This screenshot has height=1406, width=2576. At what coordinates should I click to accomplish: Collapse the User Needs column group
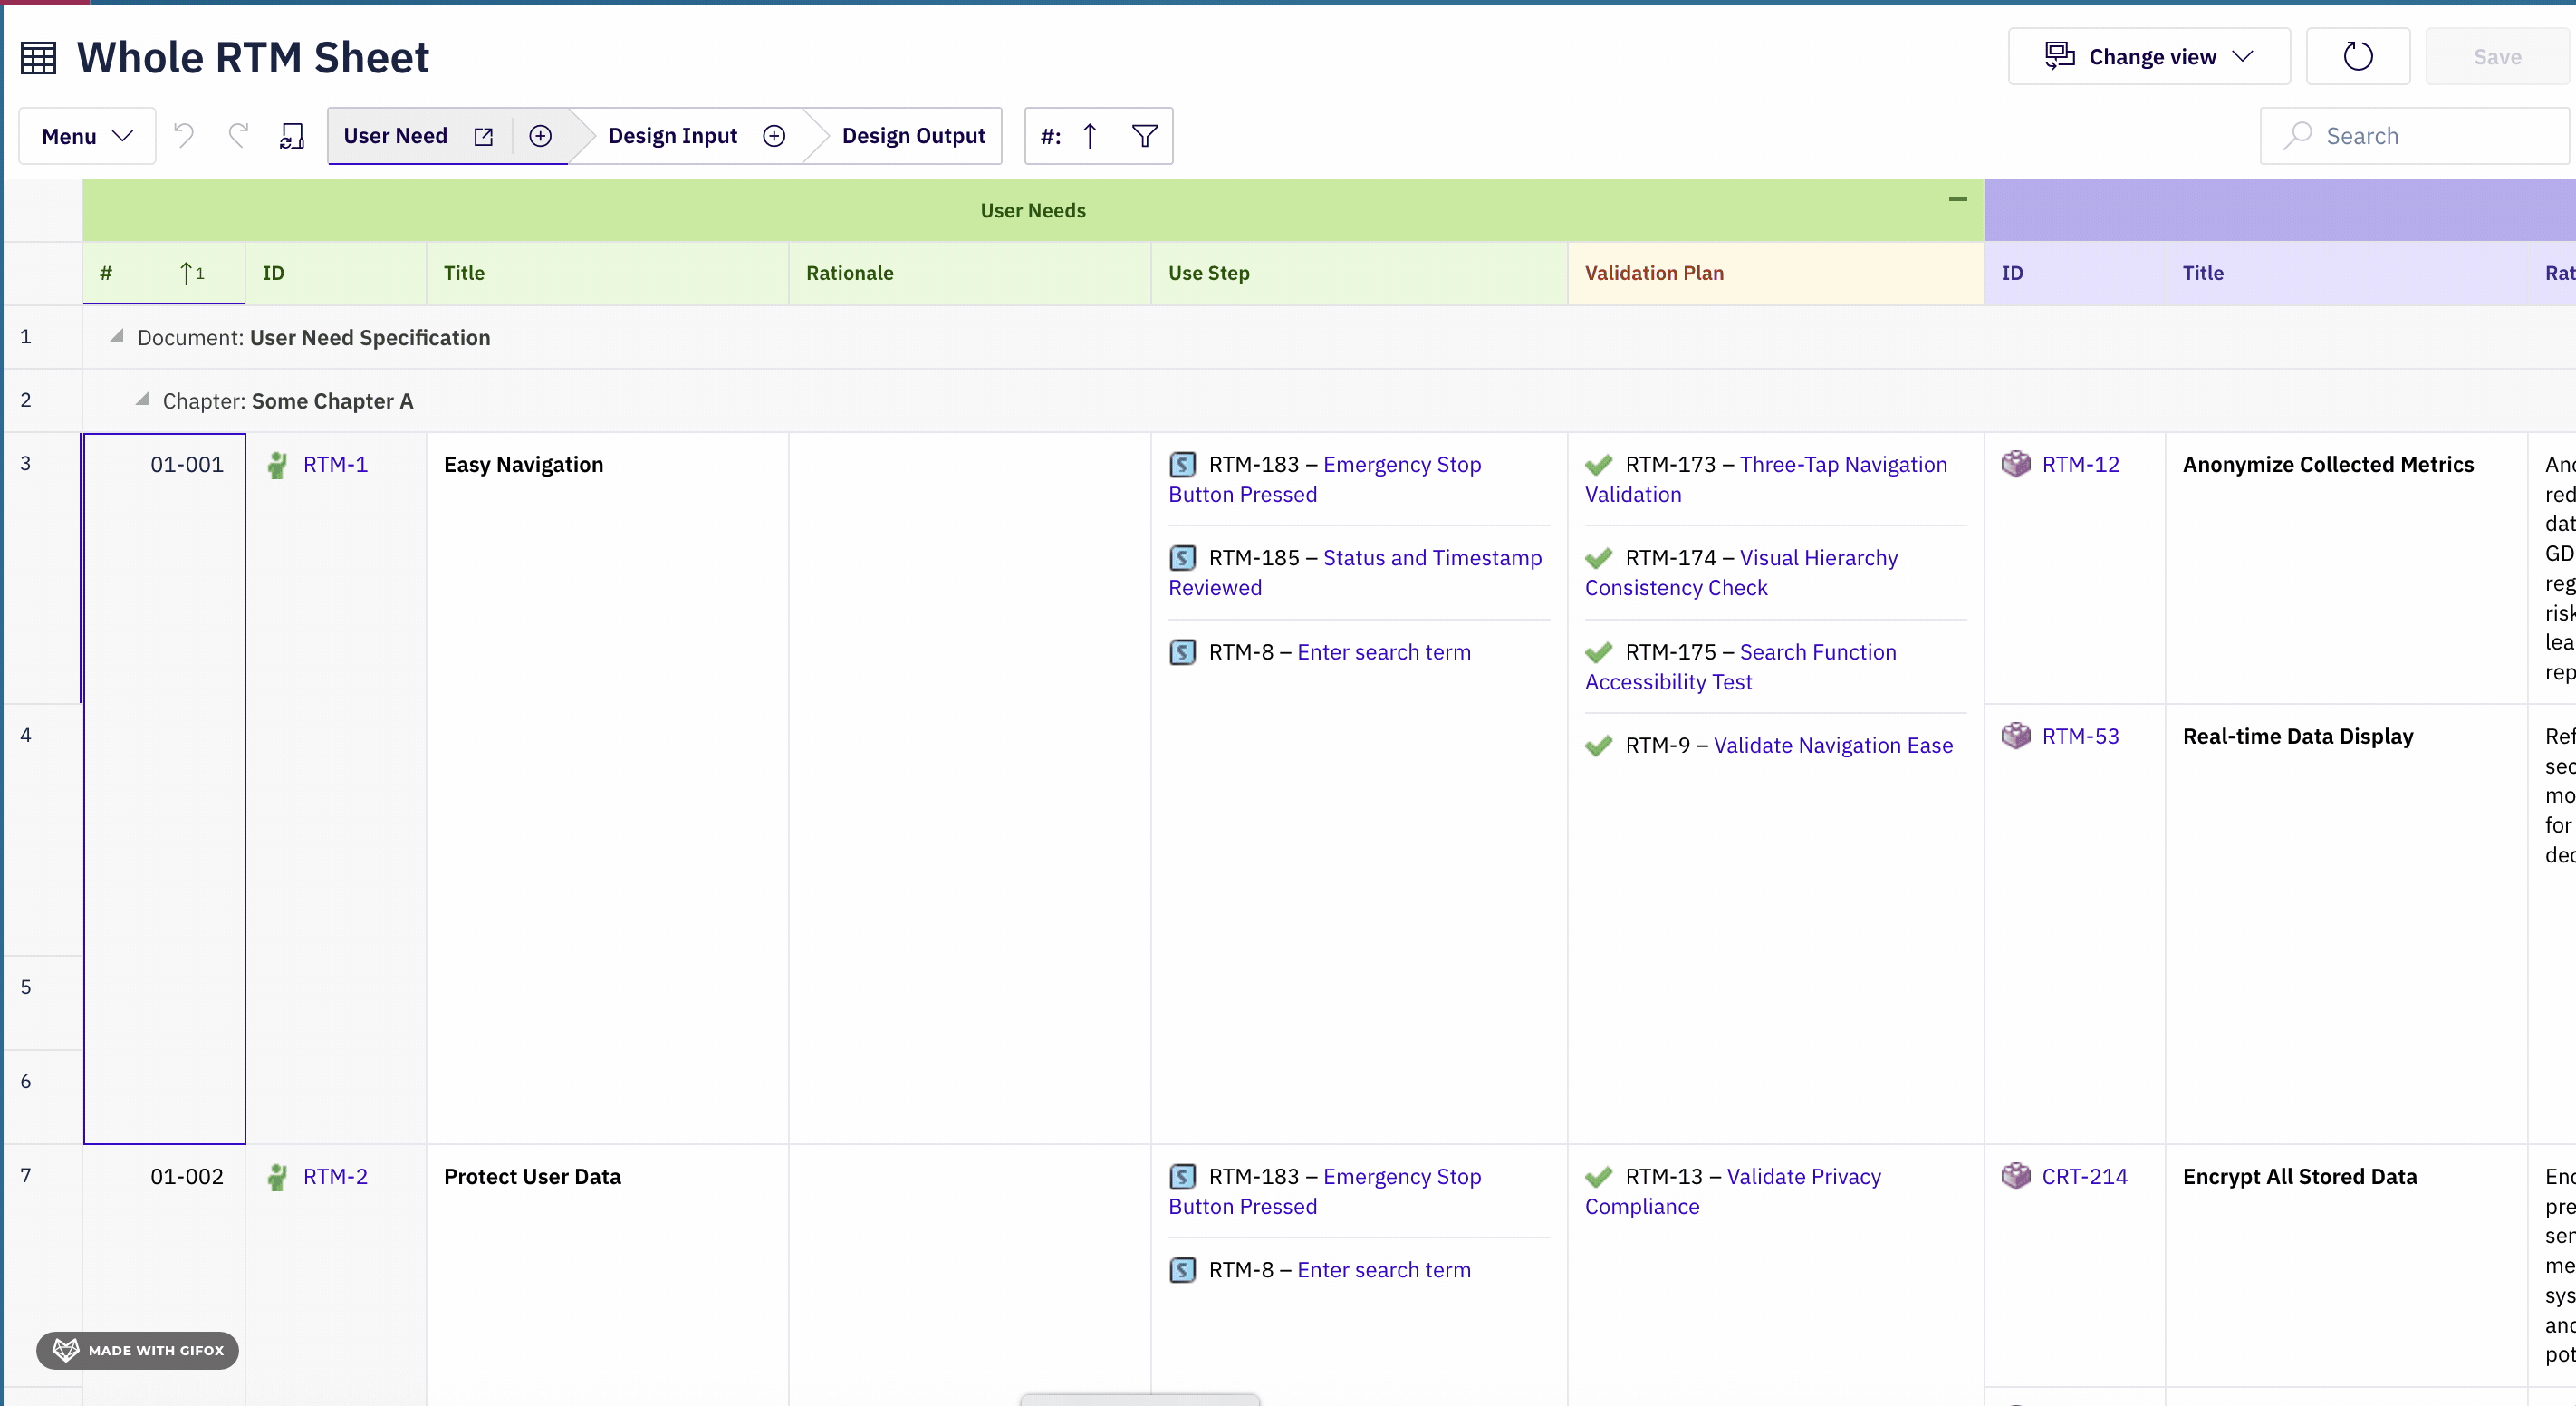(1957, 199)
